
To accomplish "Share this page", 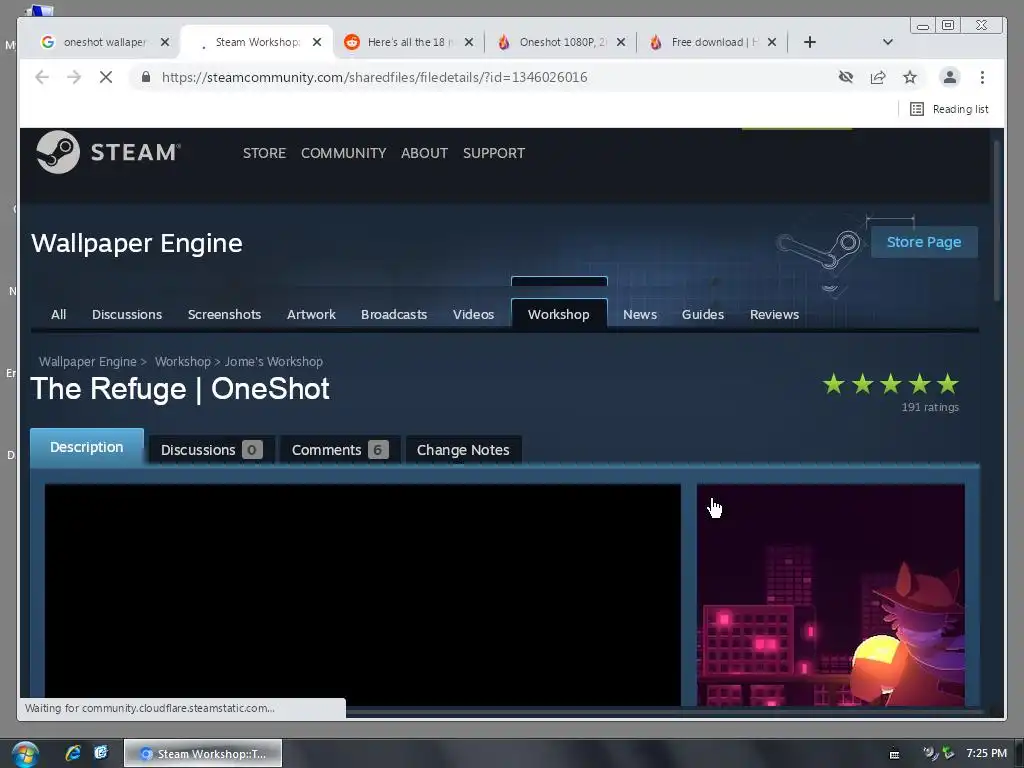I will [878, 77].
